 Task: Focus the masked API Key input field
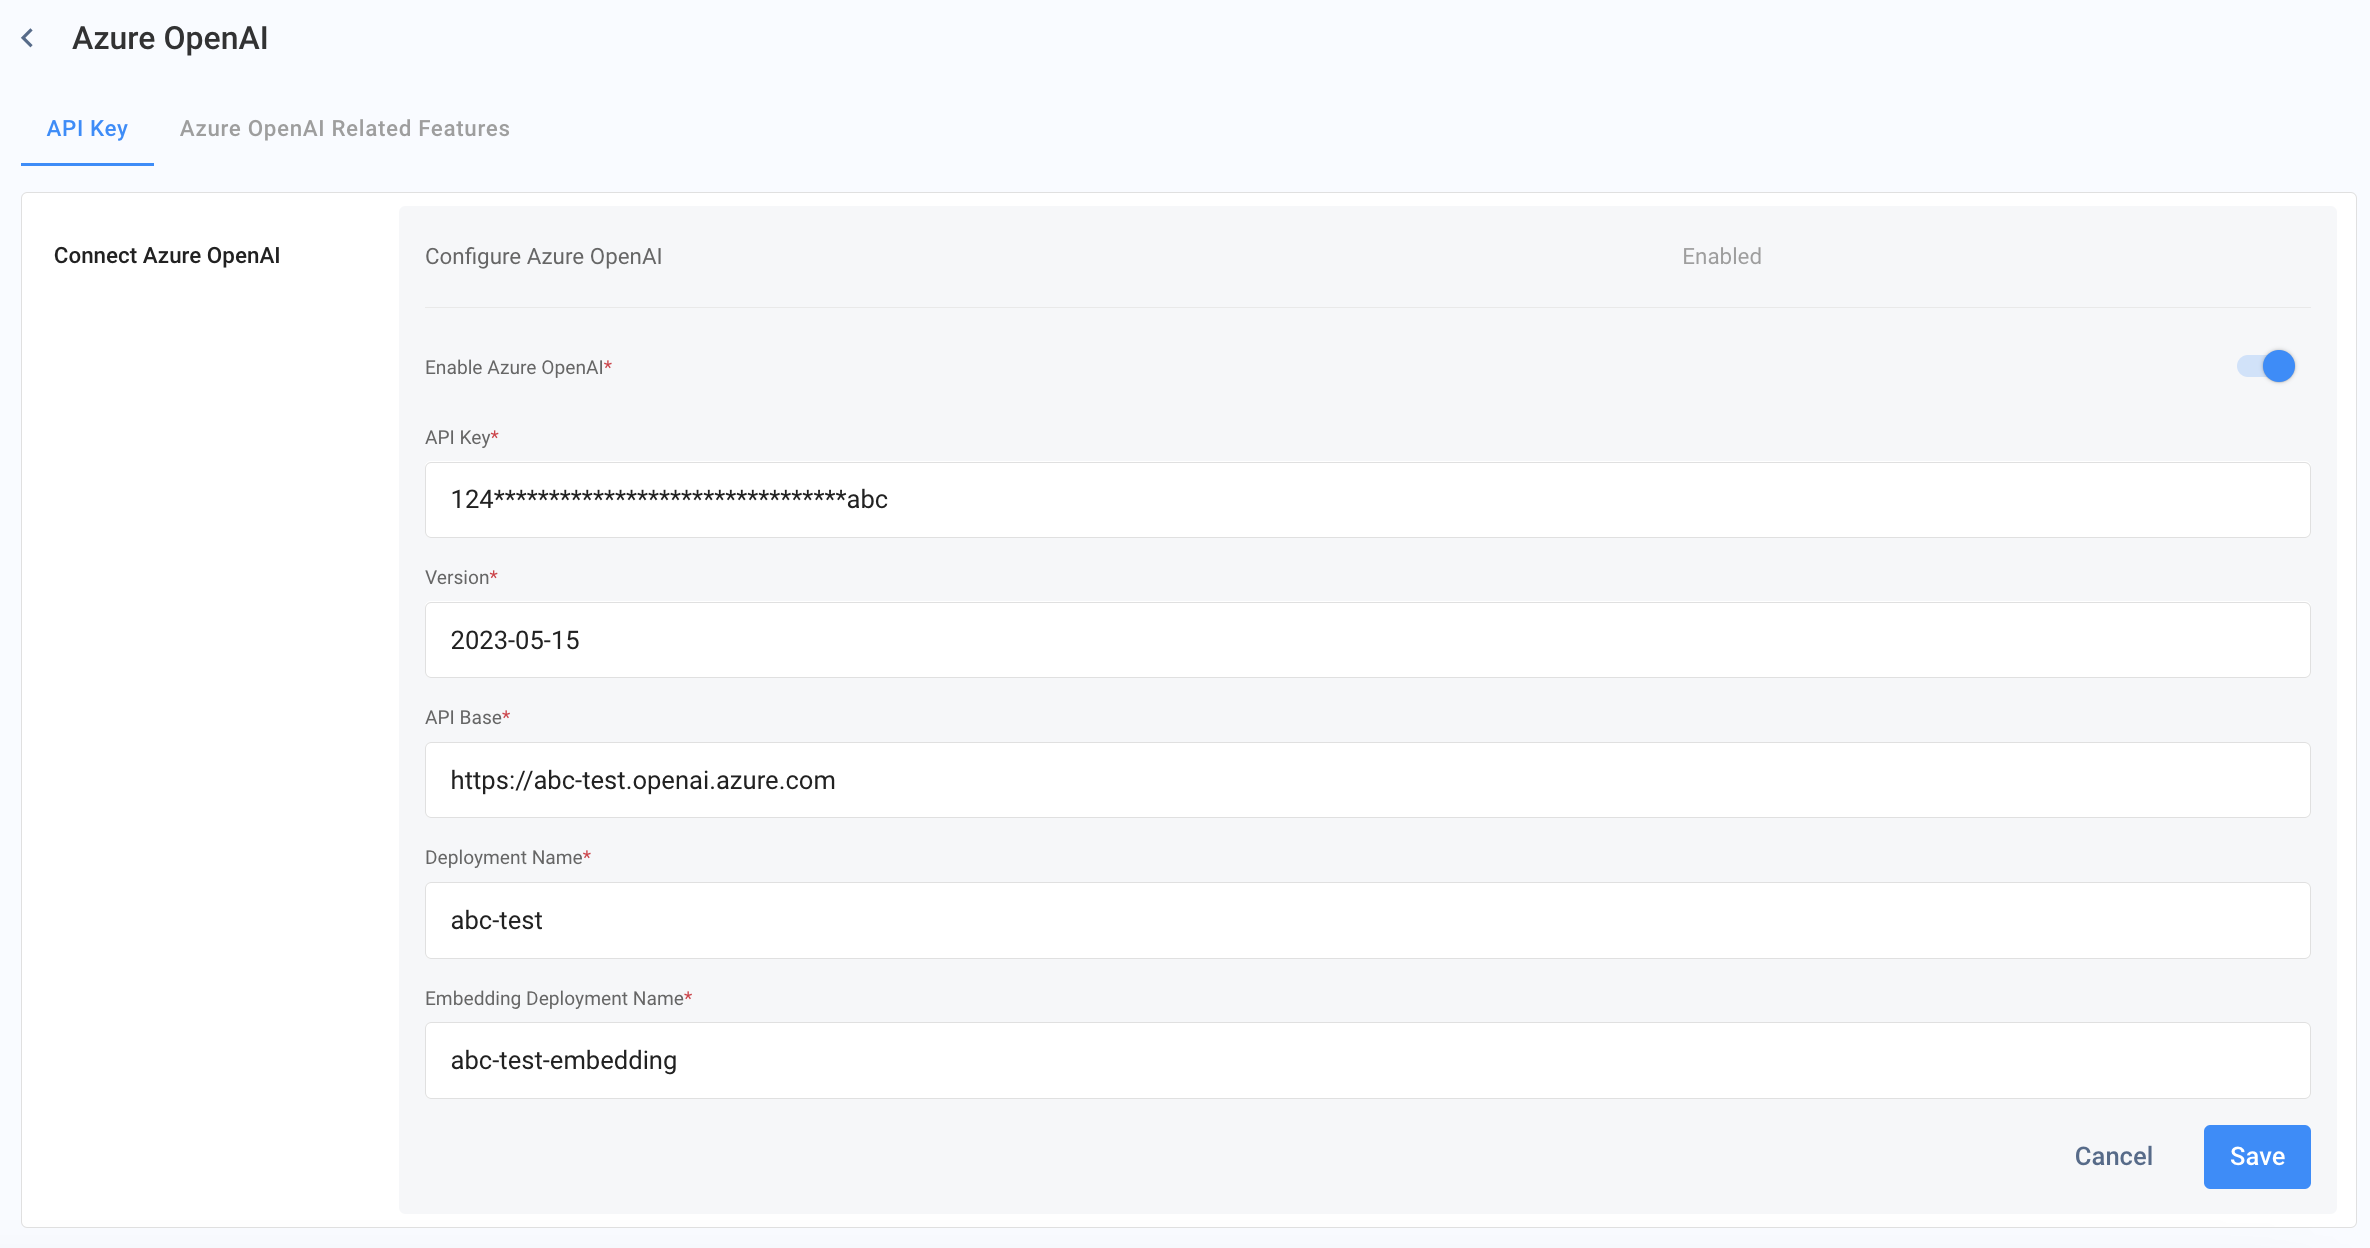[x=1367, y=500]
